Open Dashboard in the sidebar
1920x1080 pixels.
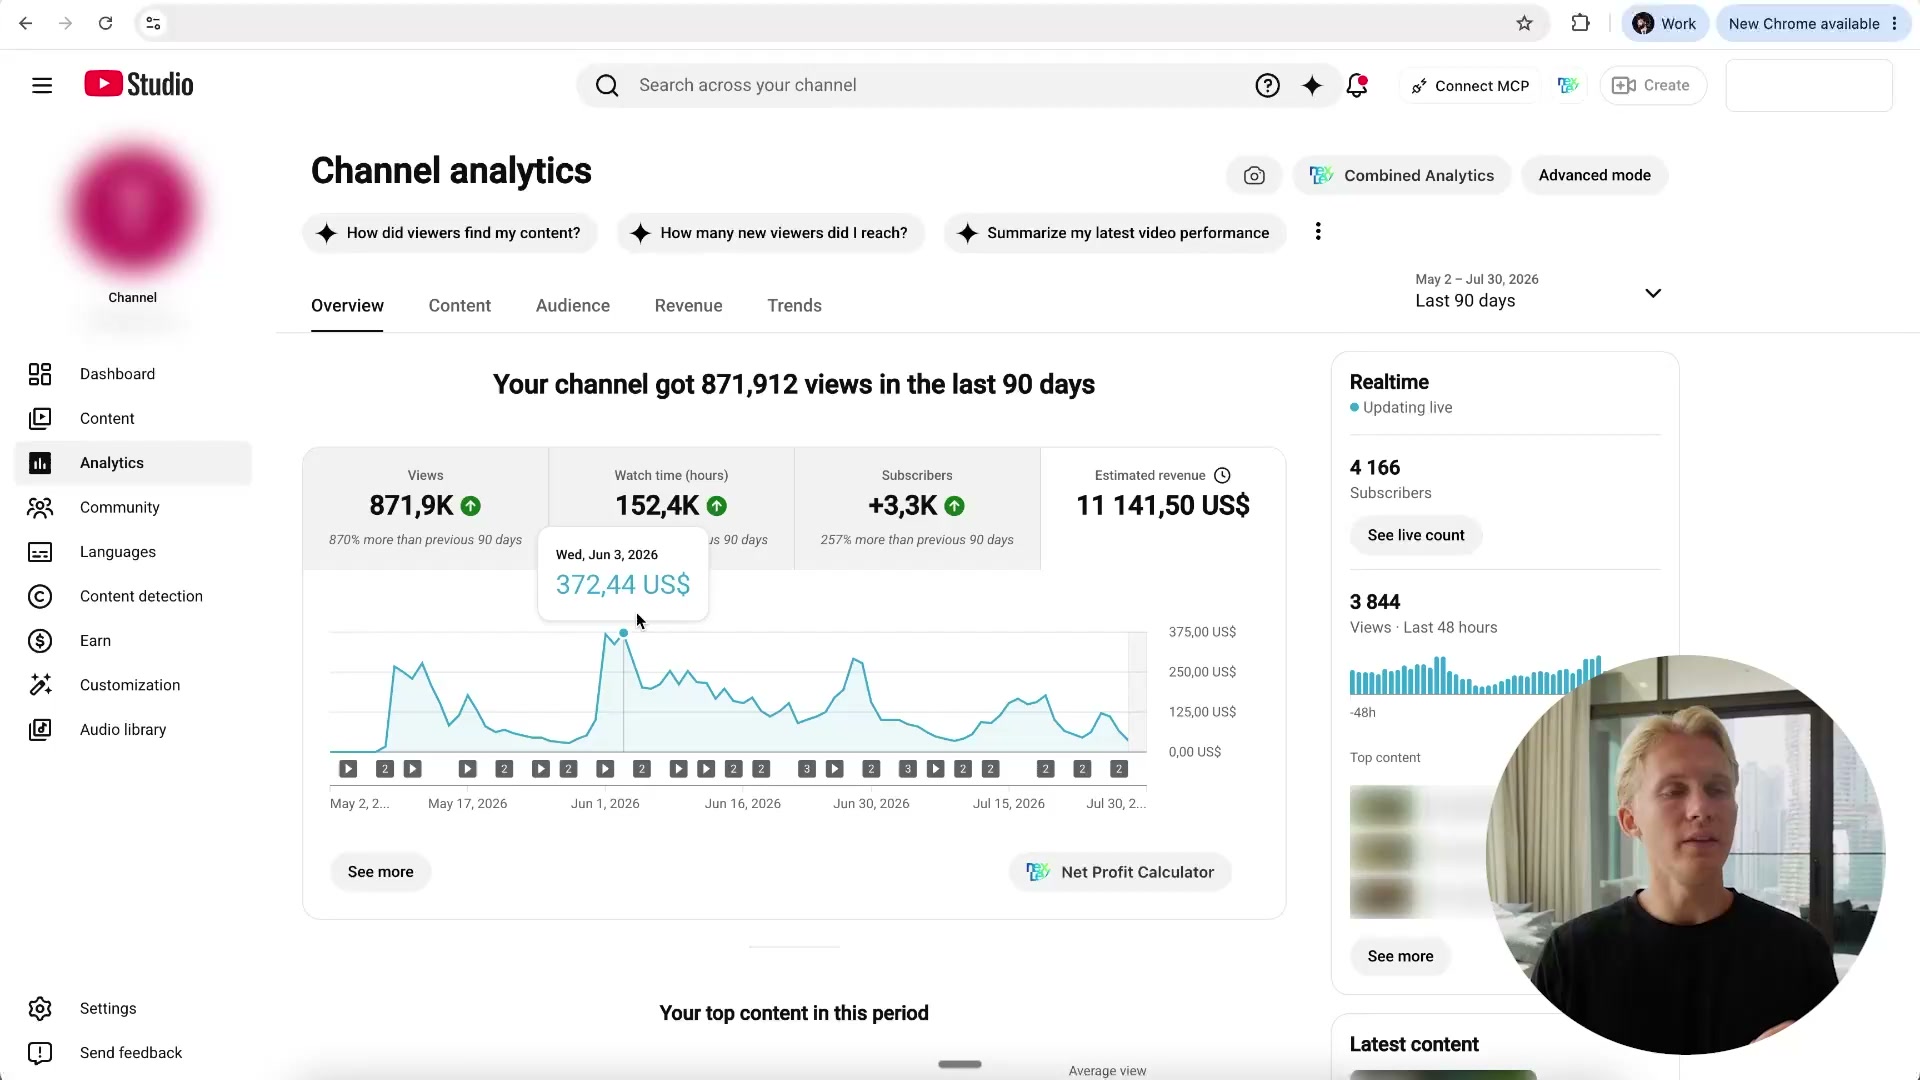tap(134, 374)
